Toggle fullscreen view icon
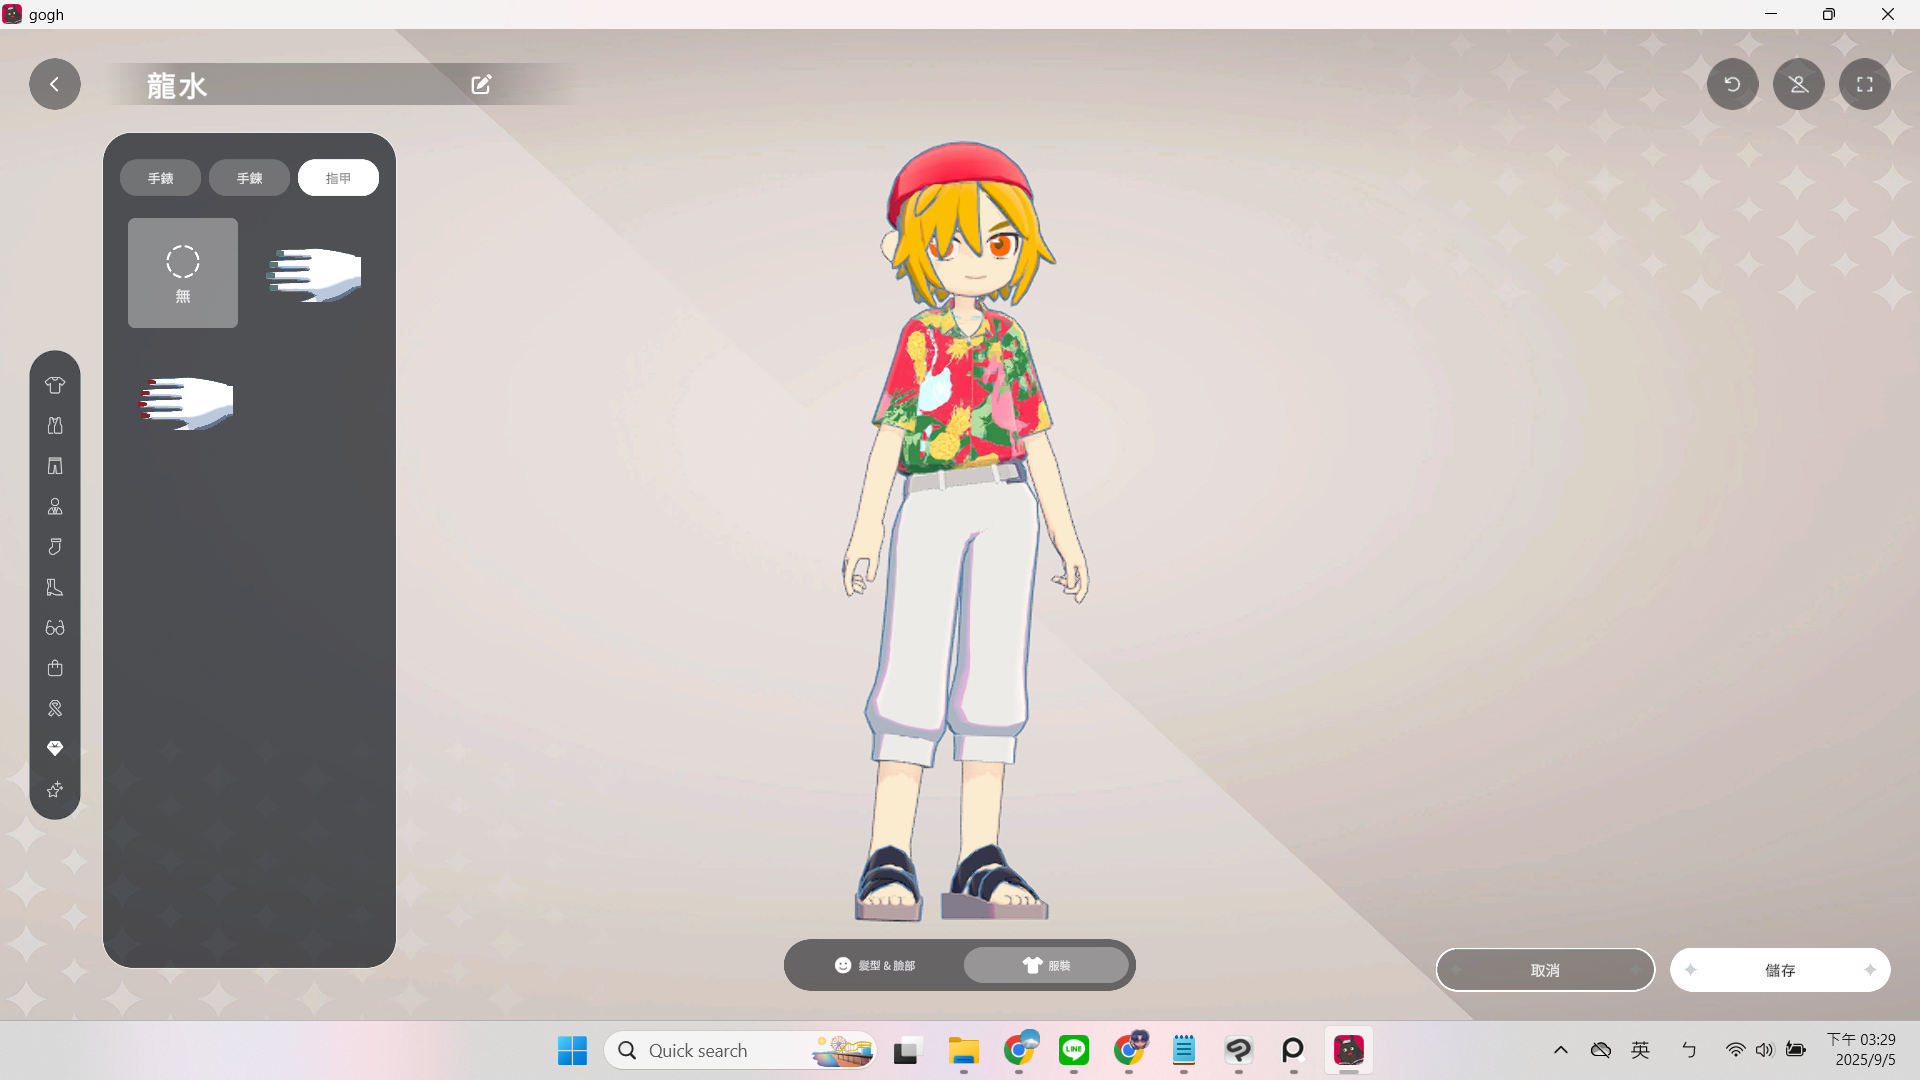The image size is (1920, 1080). [x=1864, y=85]
